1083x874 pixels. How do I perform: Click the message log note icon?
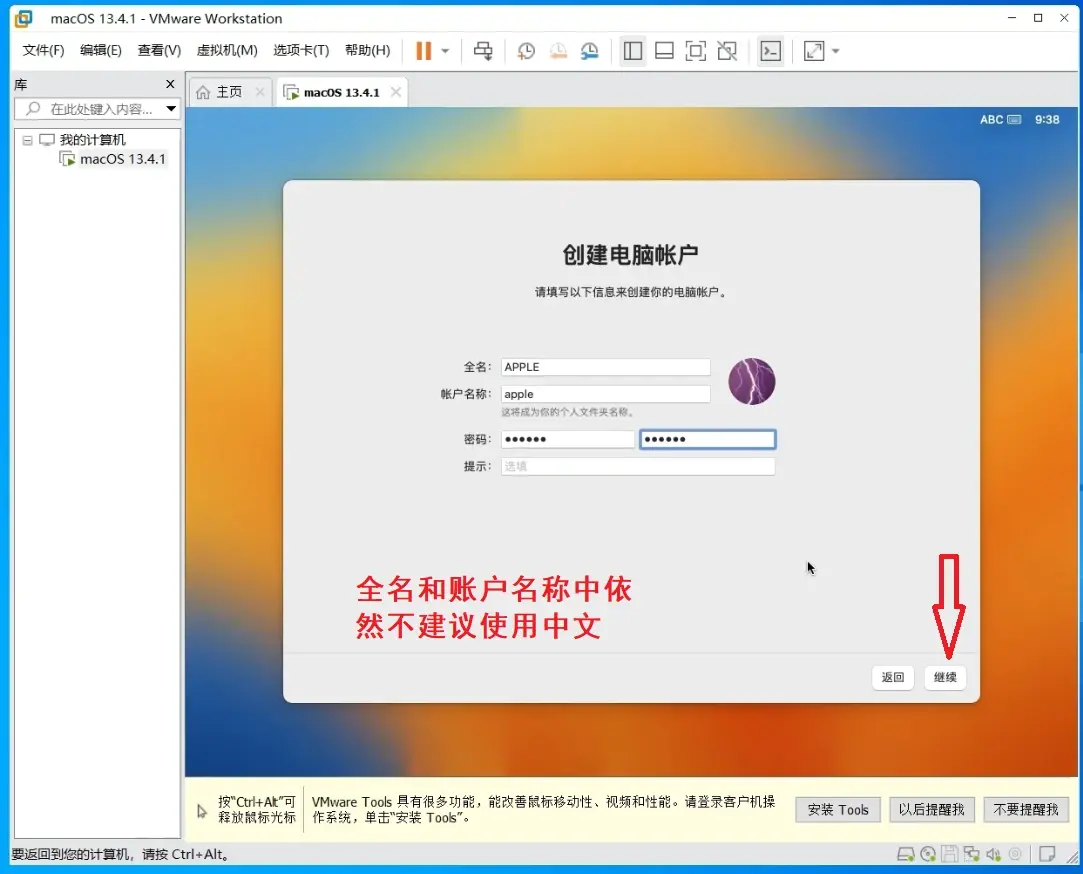pos(1047,855)
